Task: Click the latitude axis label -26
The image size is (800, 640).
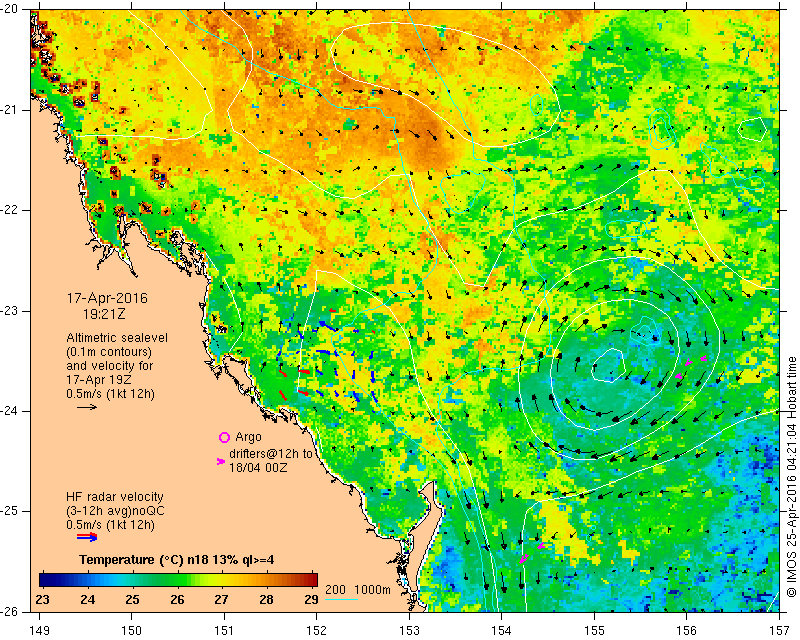Action: coord(11,612)
